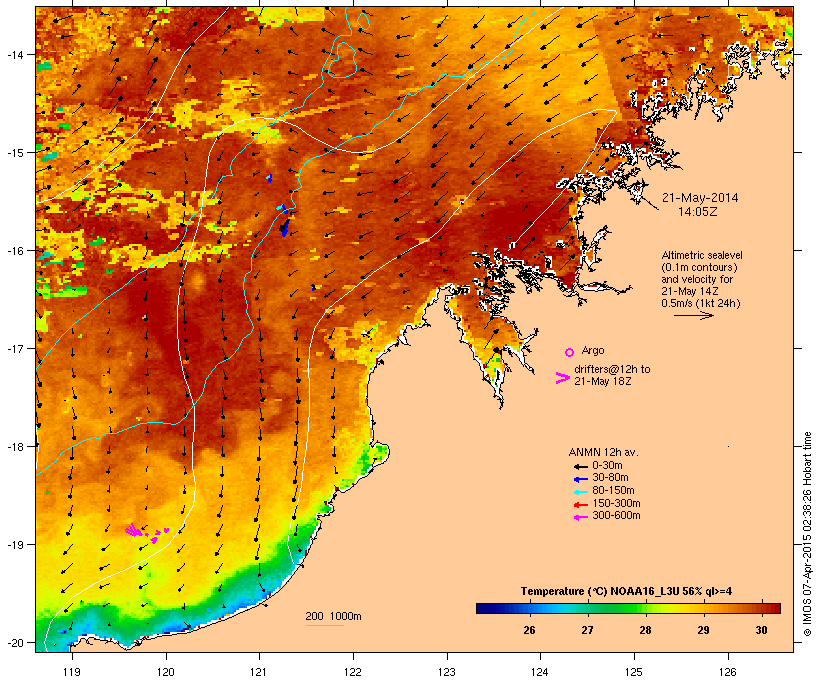Click the colorbar tick value 30
The width and height of the screenshot is (820, 680).
click(x=761, y=630)
